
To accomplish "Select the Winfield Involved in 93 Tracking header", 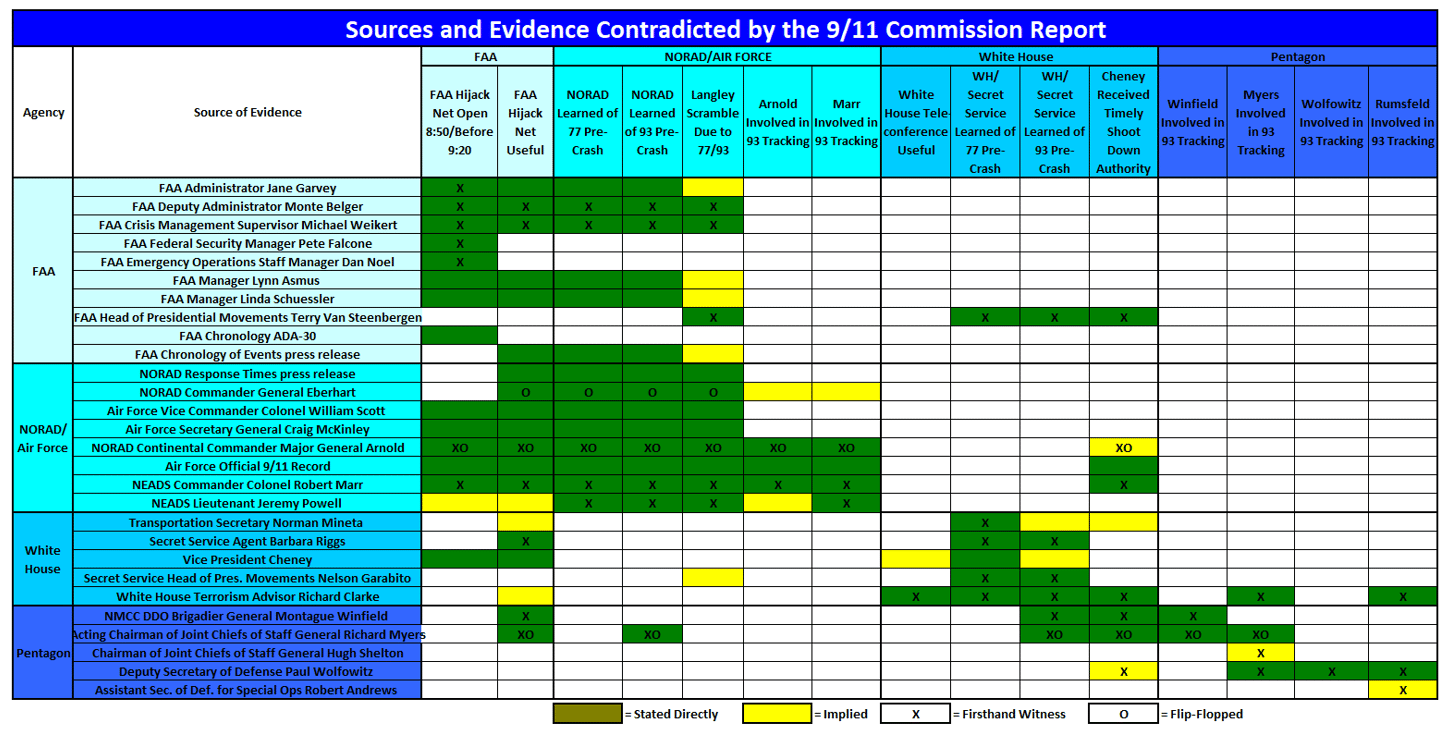I will click(x=1193, y=122).
